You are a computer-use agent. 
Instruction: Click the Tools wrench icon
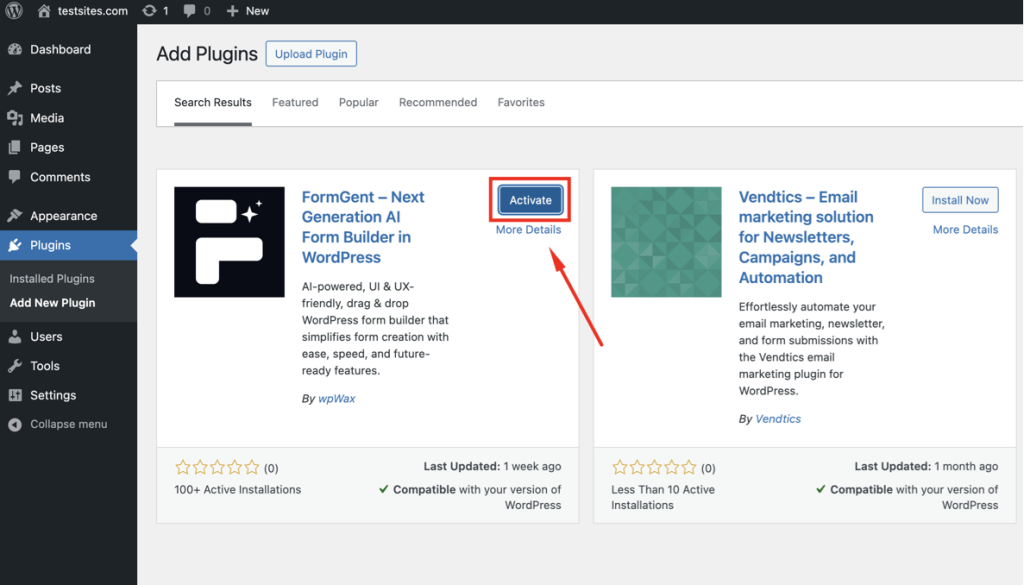[15, 366]
